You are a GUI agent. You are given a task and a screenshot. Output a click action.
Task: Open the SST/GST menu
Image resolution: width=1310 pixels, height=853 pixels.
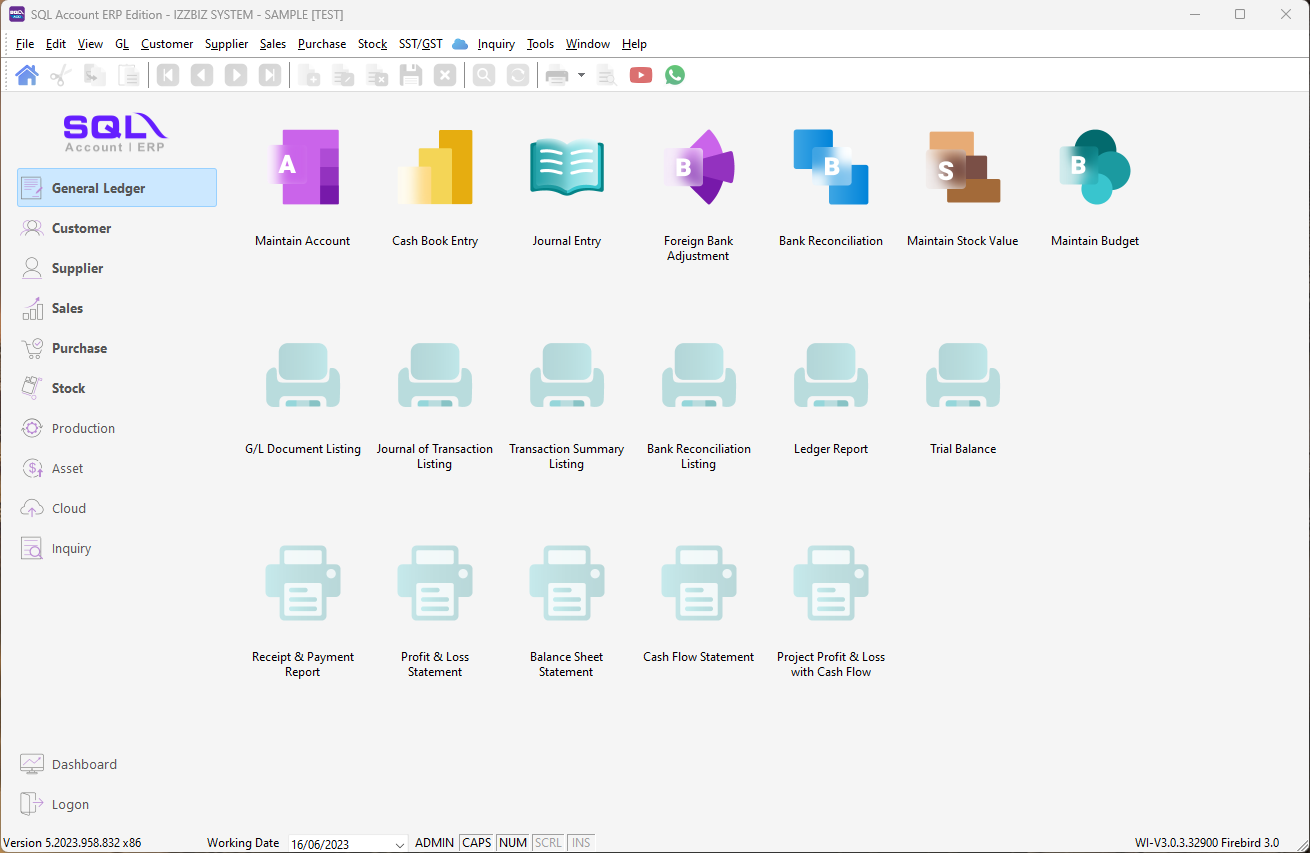click(421, 44)
